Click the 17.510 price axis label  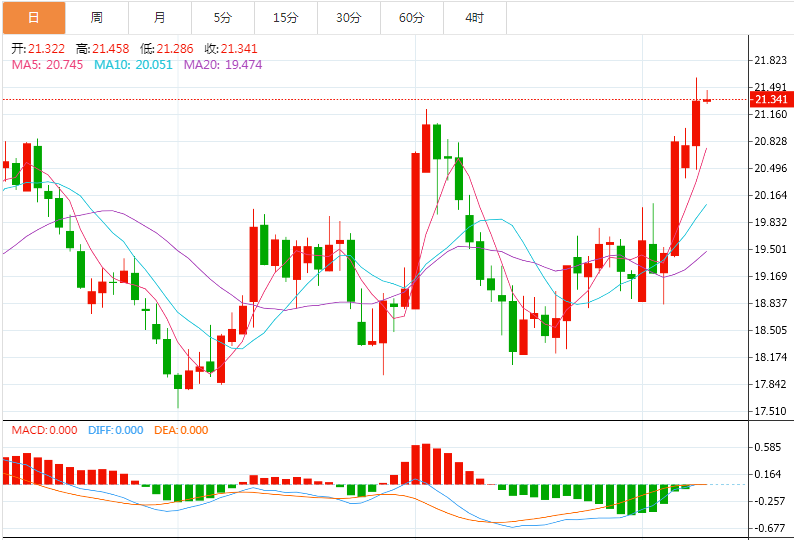[771, 411]
